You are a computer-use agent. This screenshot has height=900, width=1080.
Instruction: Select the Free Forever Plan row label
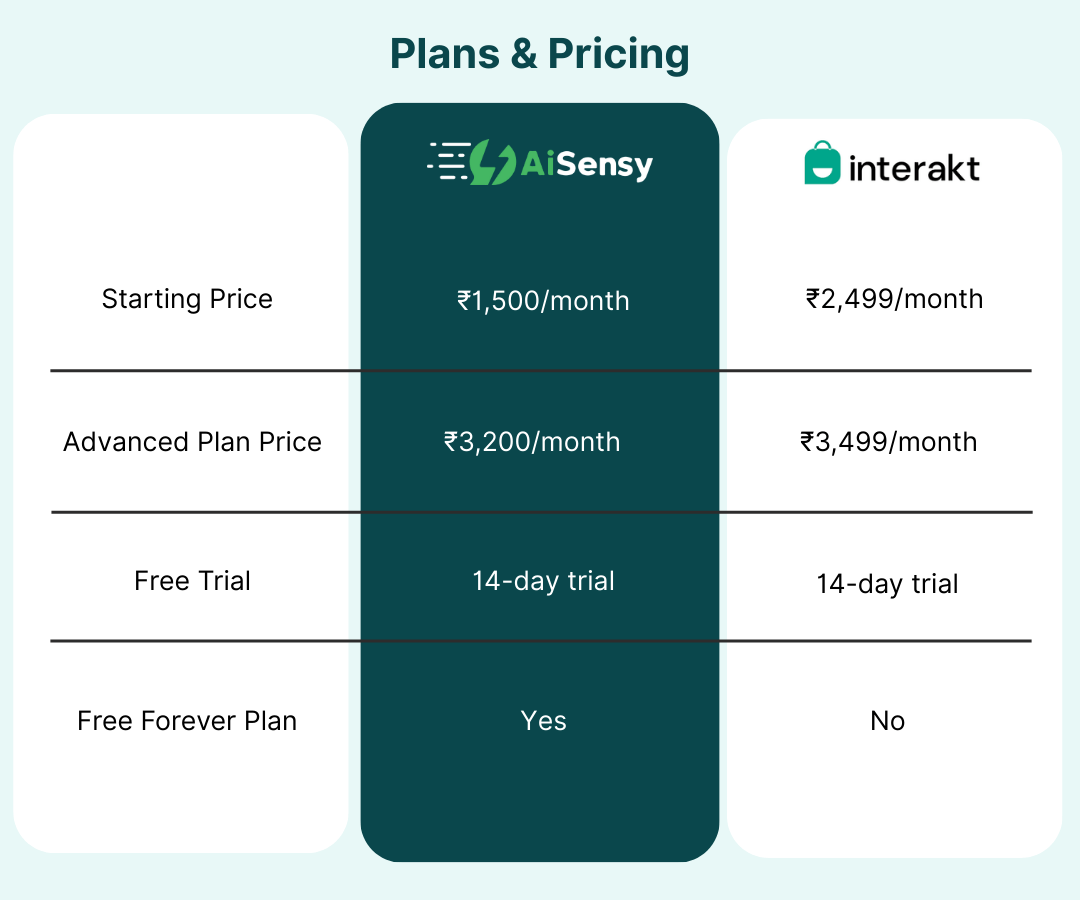[187, 721]
